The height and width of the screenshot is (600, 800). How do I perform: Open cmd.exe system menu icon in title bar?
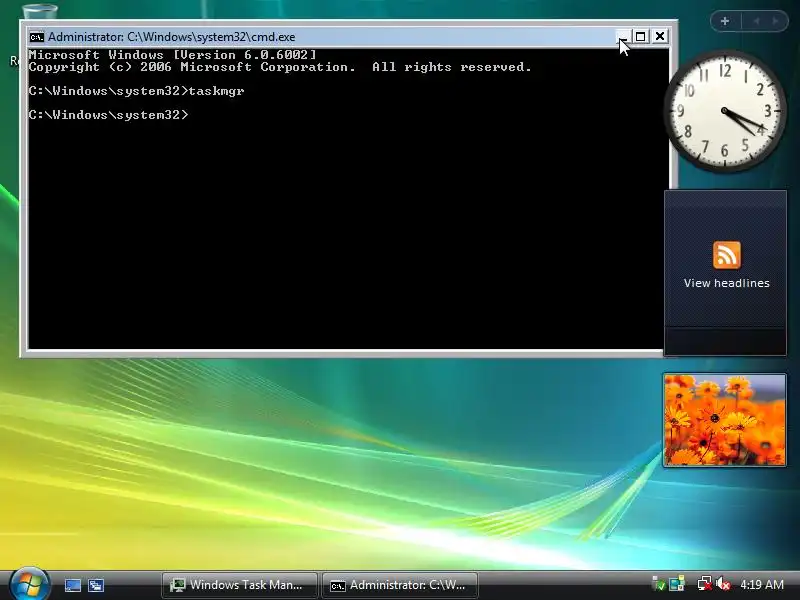click(x=36, y=37)
